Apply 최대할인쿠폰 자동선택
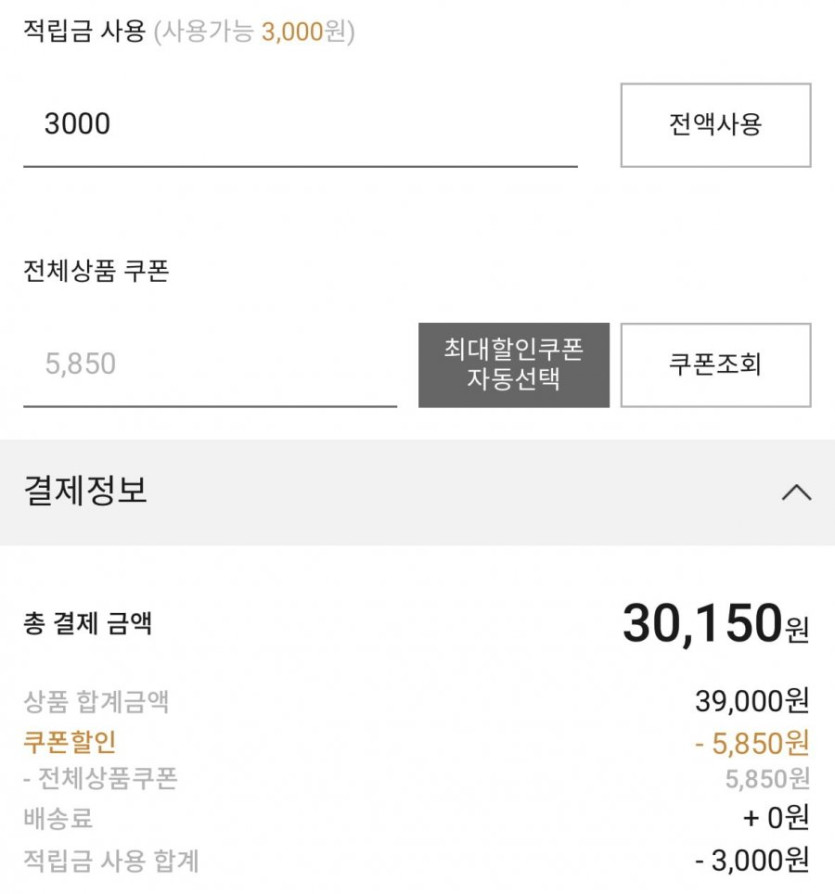 tap(513, 364)
